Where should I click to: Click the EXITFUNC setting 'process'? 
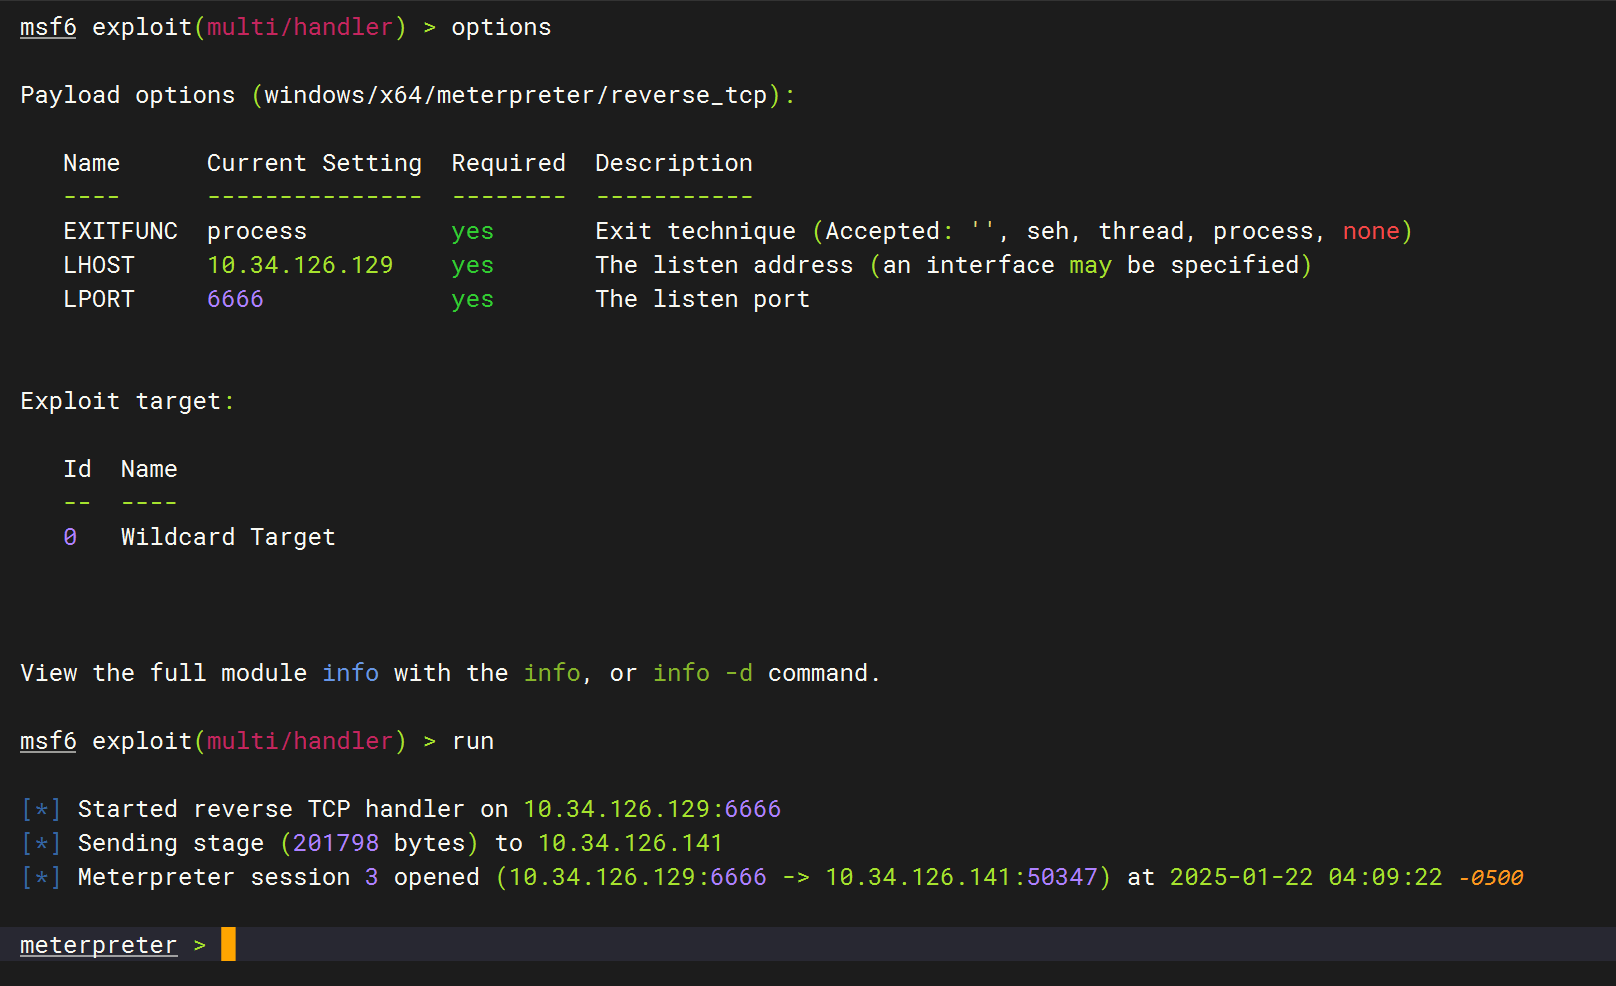(257, 231)
